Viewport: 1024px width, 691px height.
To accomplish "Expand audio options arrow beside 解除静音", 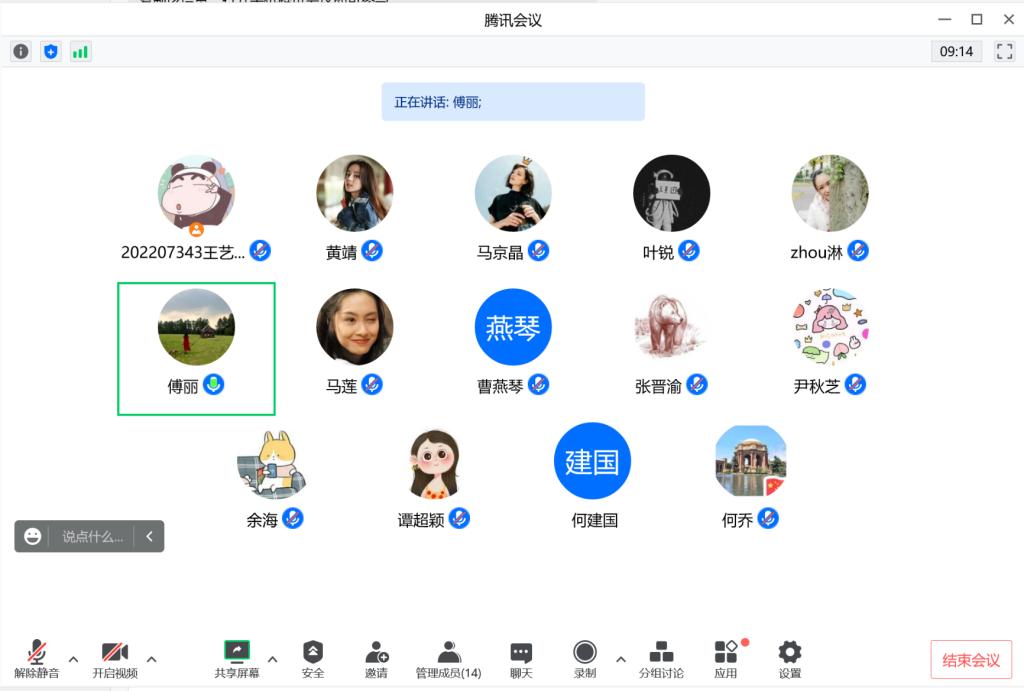I will point(74,659).
